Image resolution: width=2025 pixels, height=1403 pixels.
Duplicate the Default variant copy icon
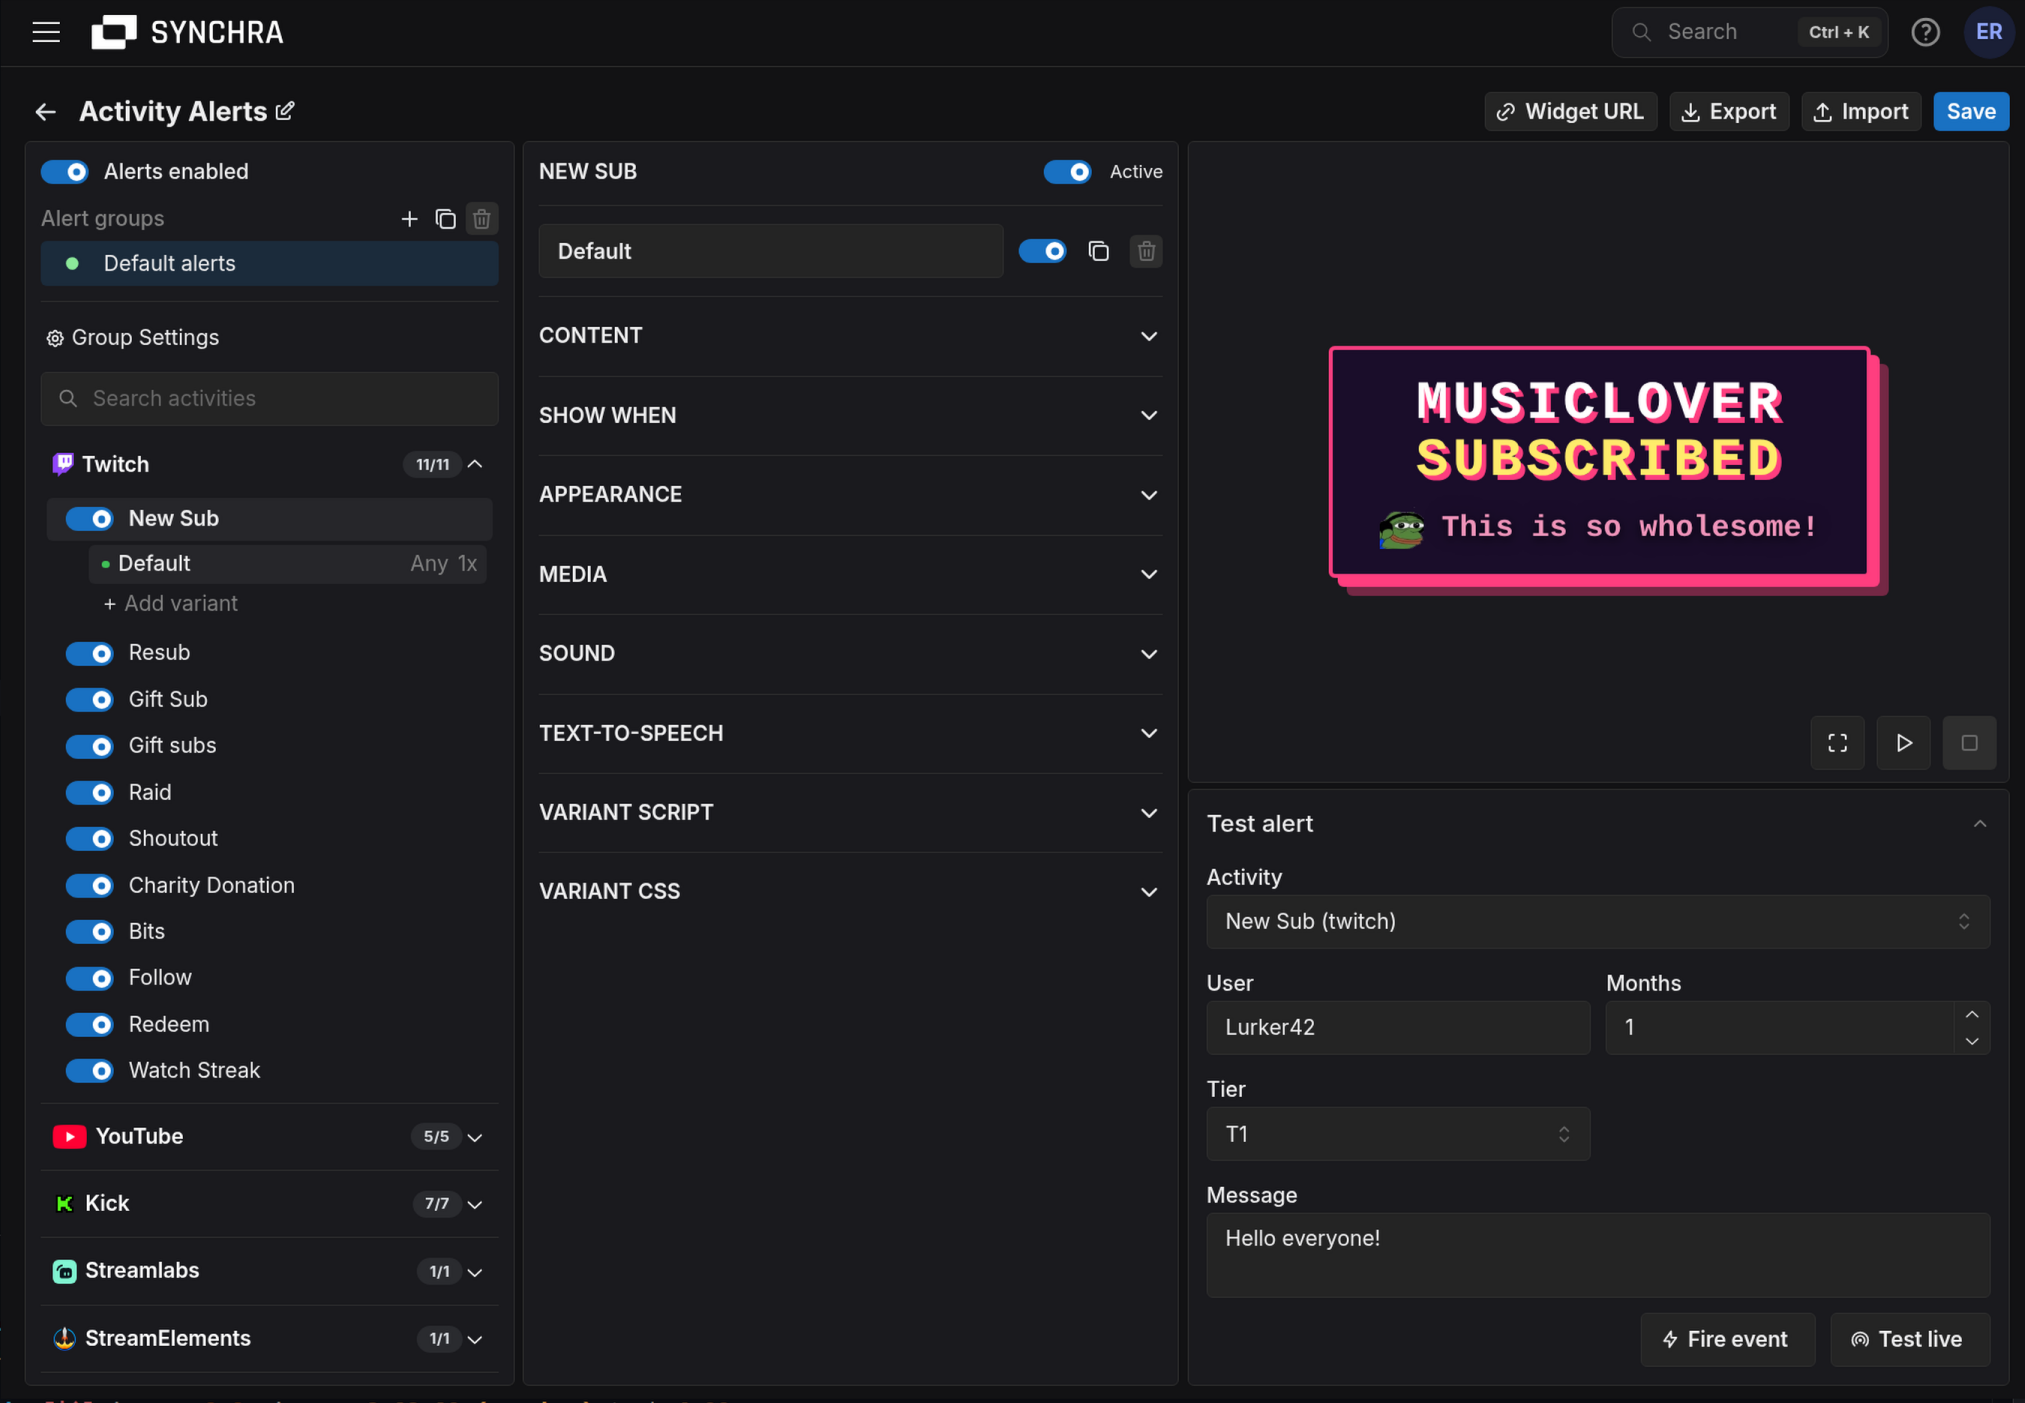pos(1098,251)
